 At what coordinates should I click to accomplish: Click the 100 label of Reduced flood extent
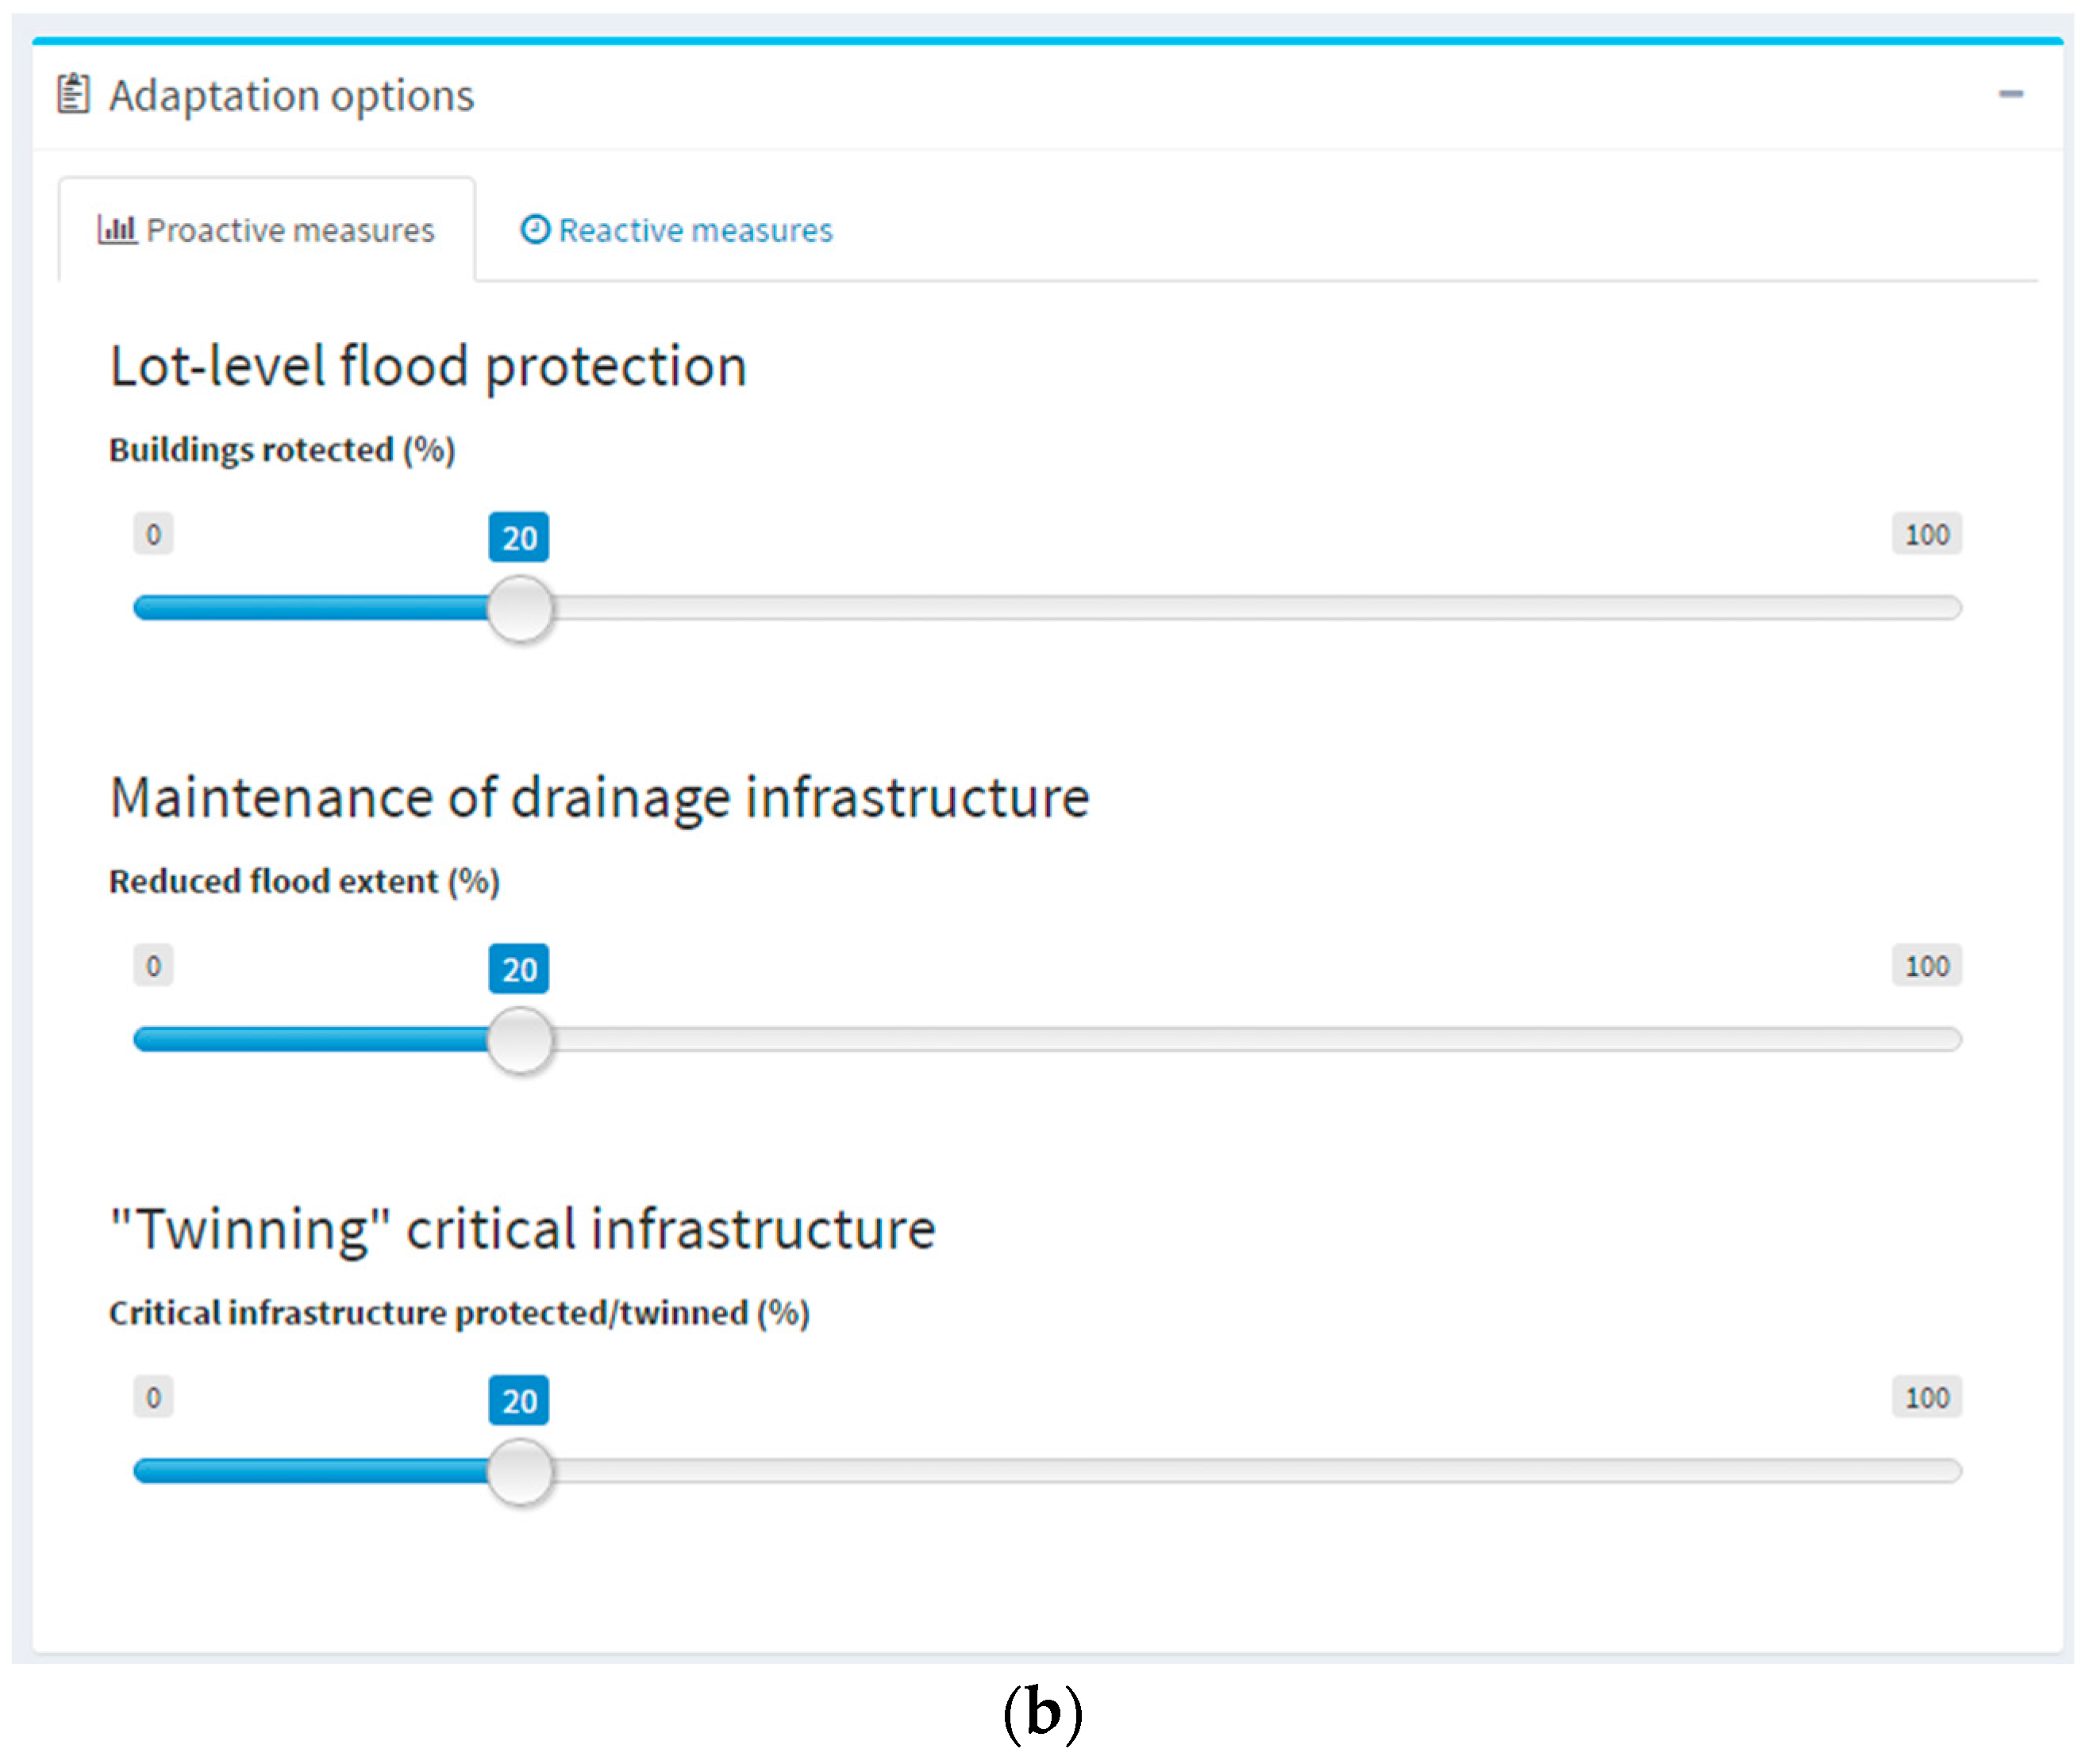(1926, 966)
